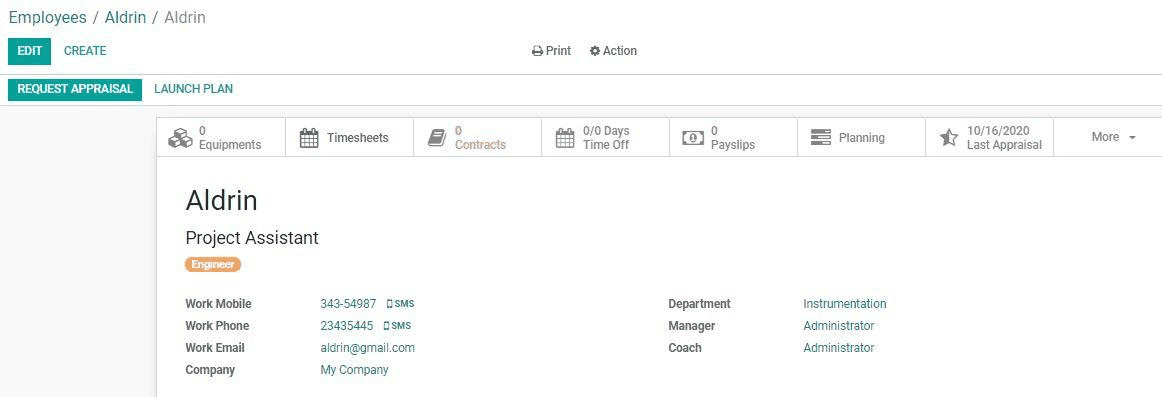Open the Coach Administrator link

click(839, 348)
